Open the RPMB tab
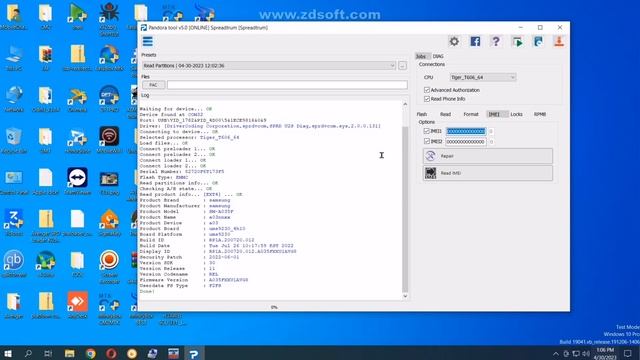 pos(540,114)
